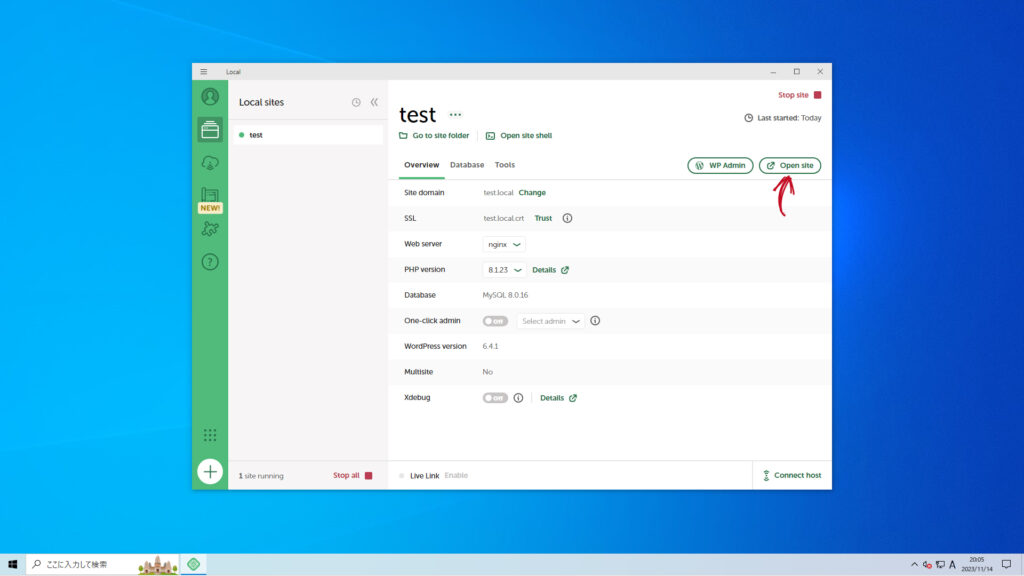Image resolution: width=1024 pixels, height=576 pixels.
Task: Switch to the Tools tab
Action: point(504,165)
